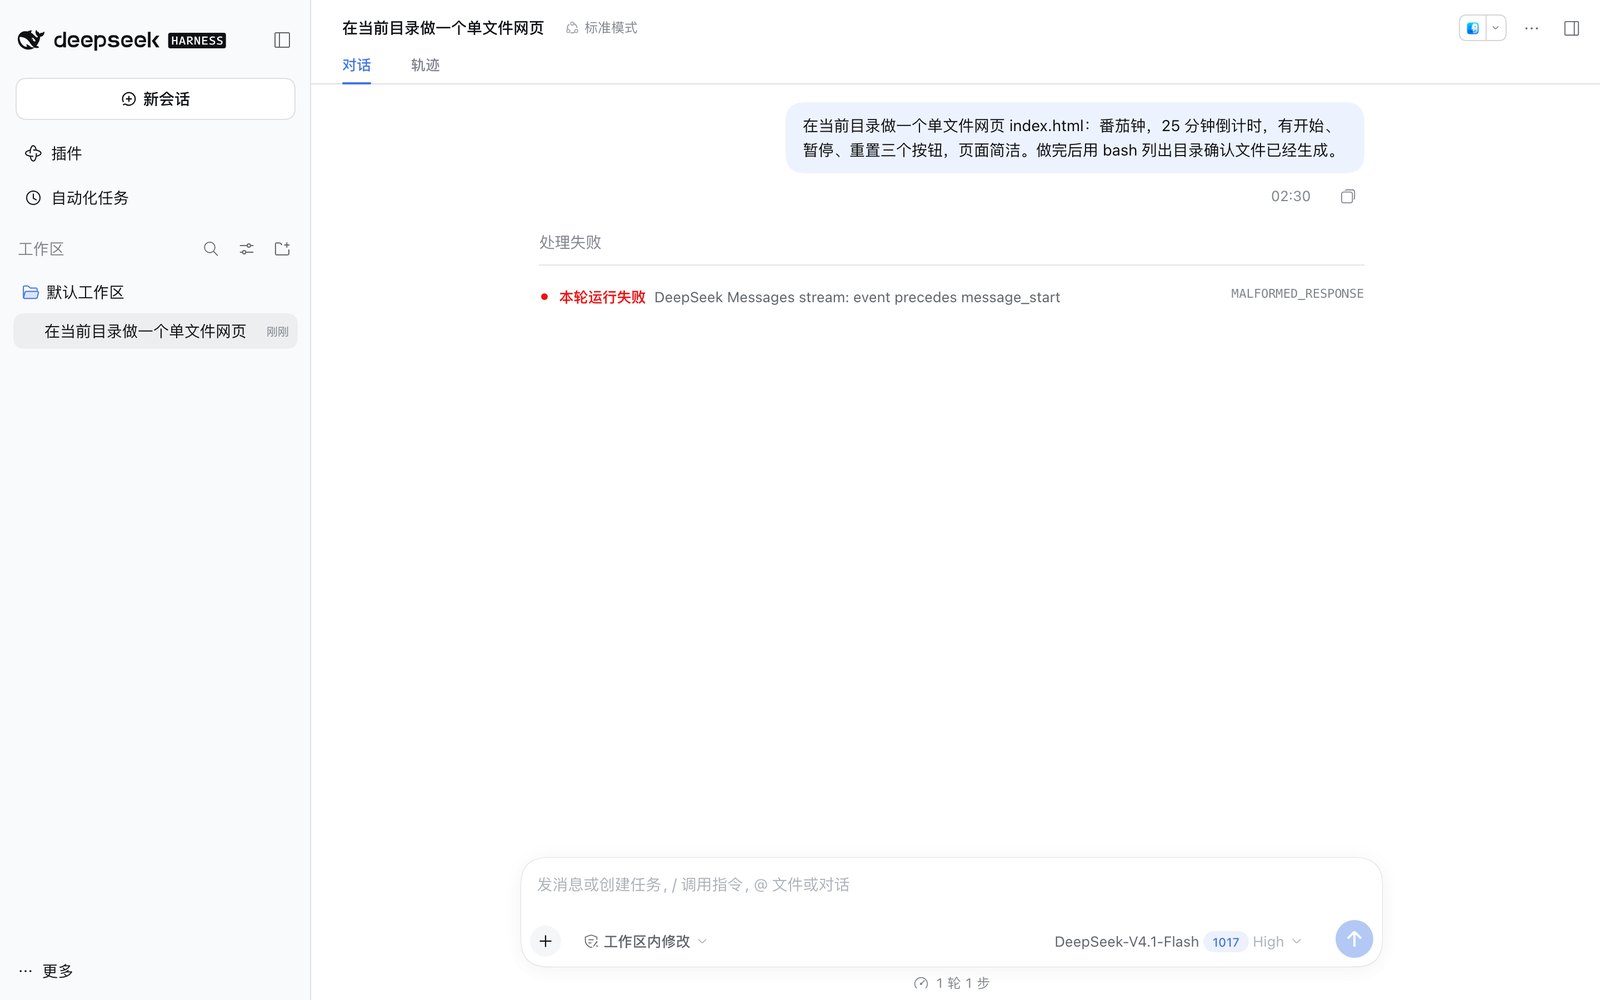Switch to the 轨迹 tab

[425, 65]
